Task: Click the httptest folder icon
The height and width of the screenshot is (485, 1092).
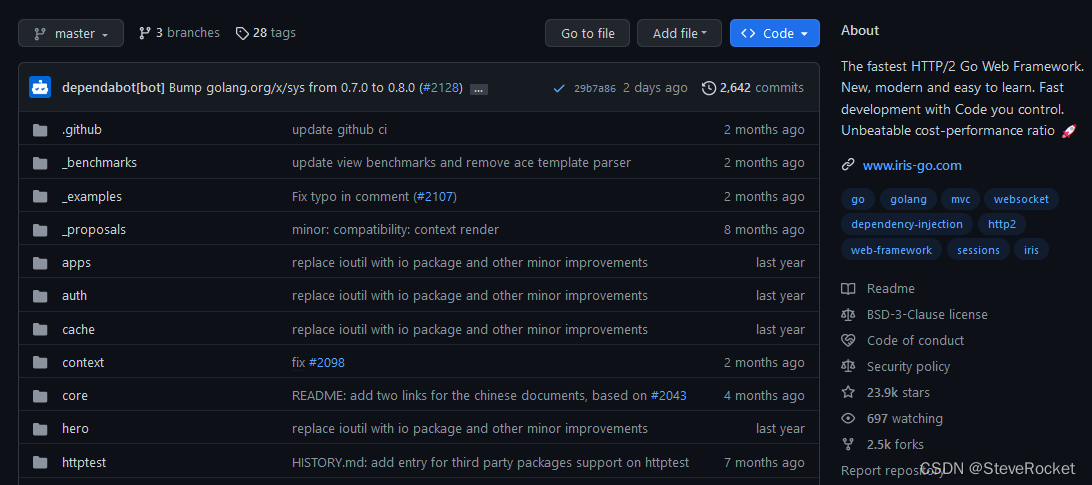Action: click(40, 463)
